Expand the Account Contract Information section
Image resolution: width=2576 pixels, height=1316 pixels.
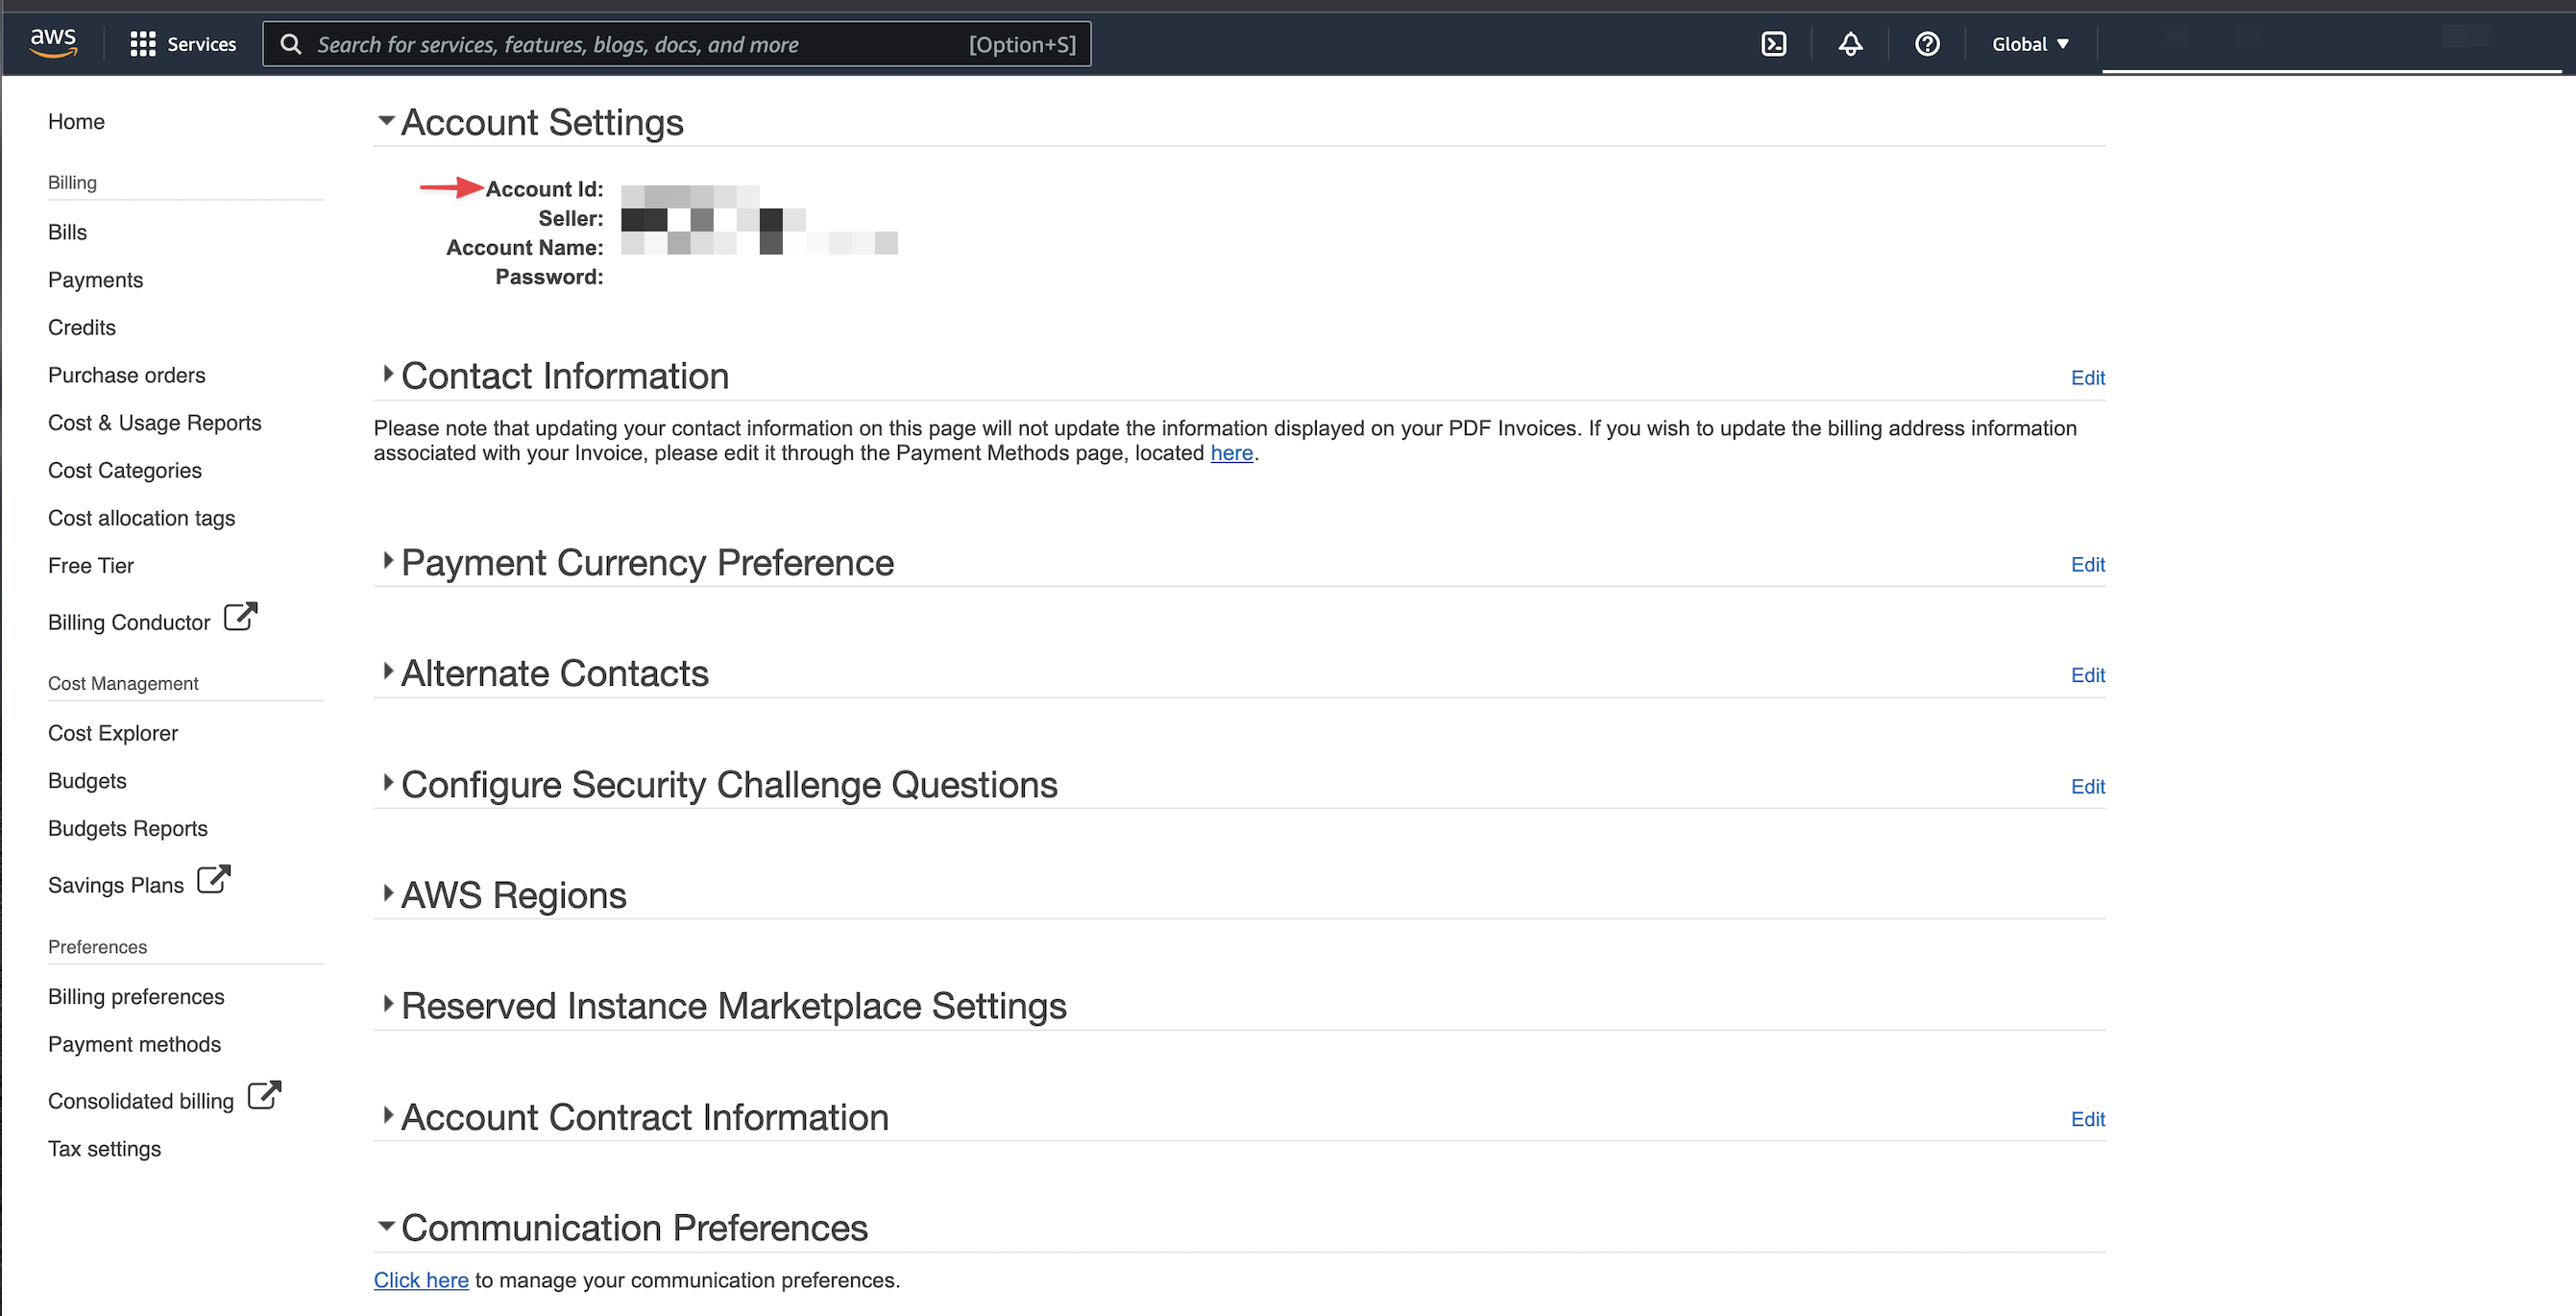tap(388, 1115)
